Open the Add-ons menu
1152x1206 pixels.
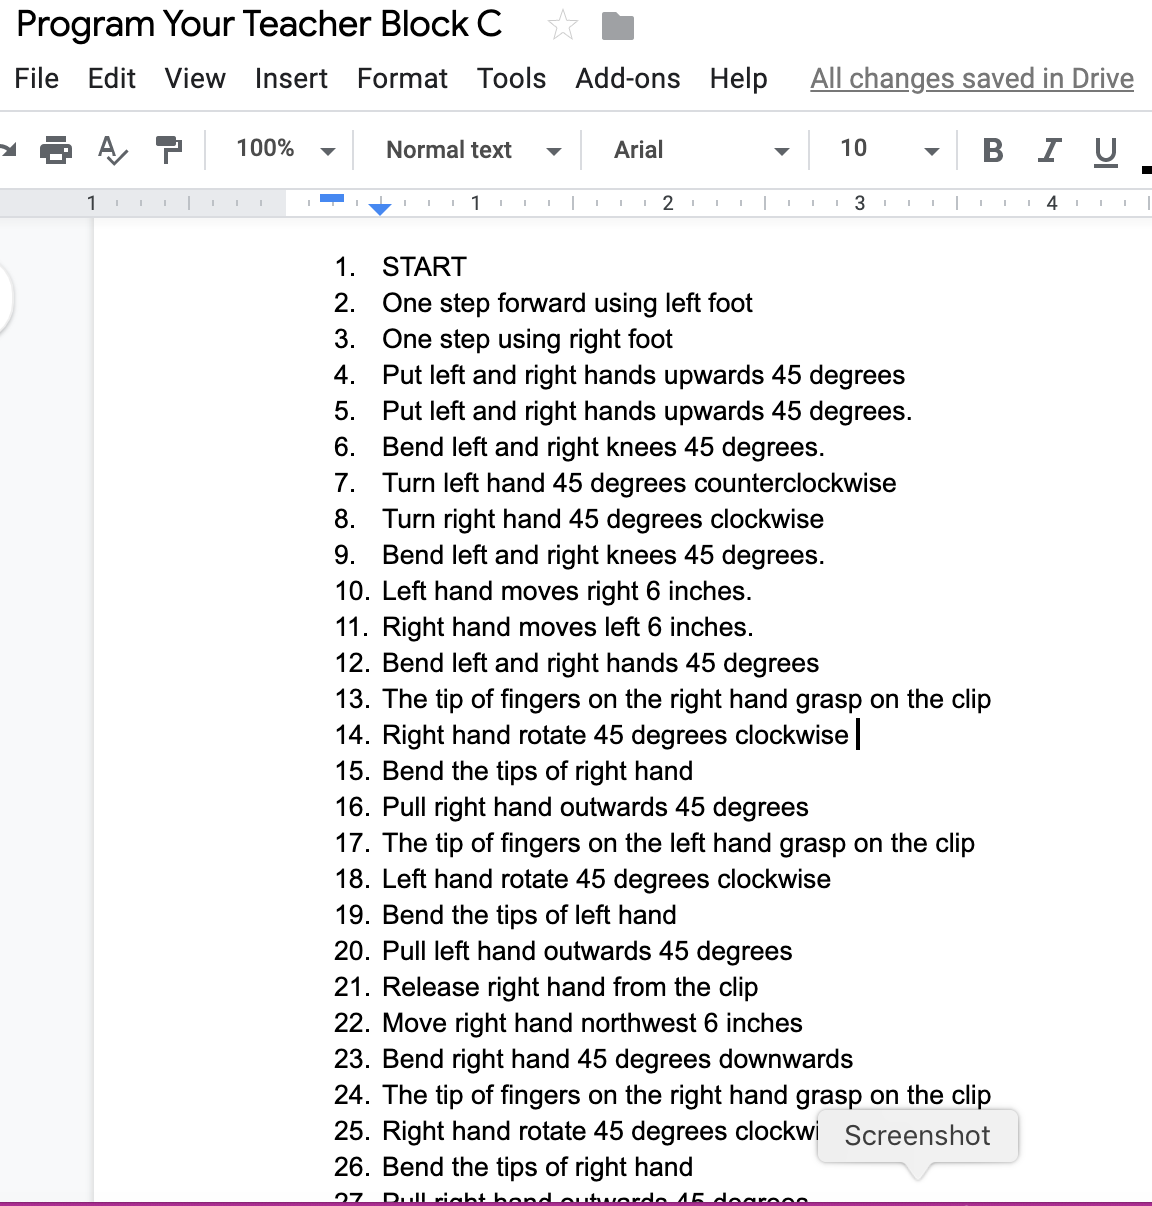pyautogui.click(x=627, y=78)
